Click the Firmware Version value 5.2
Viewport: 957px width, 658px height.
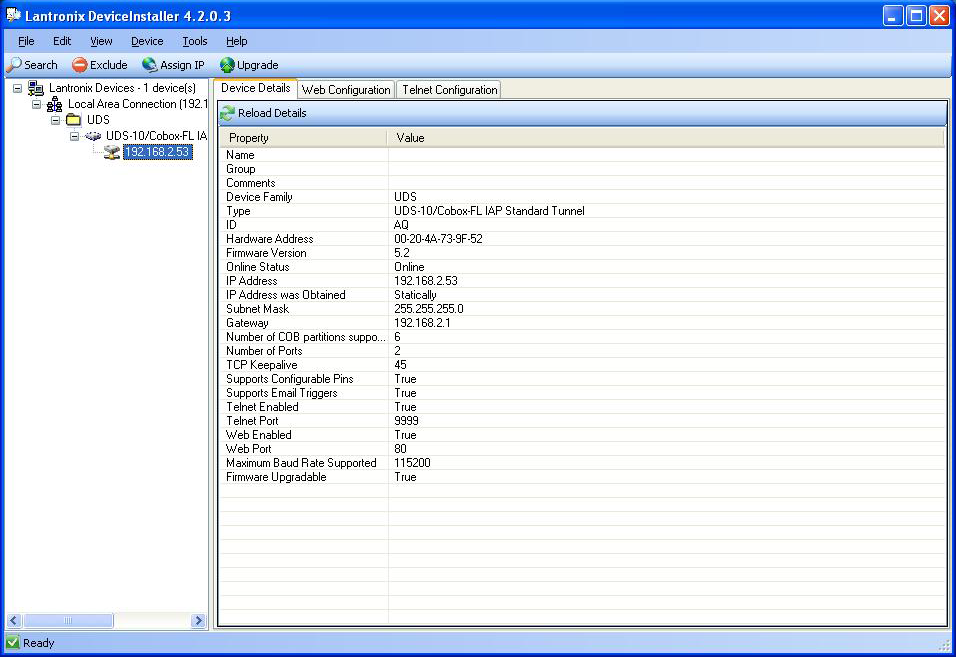402,253
